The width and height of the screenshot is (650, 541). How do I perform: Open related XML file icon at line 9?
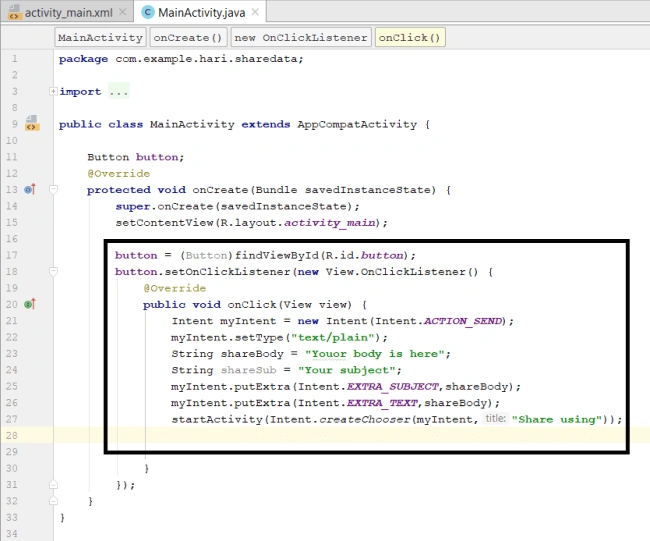[32, 123]
